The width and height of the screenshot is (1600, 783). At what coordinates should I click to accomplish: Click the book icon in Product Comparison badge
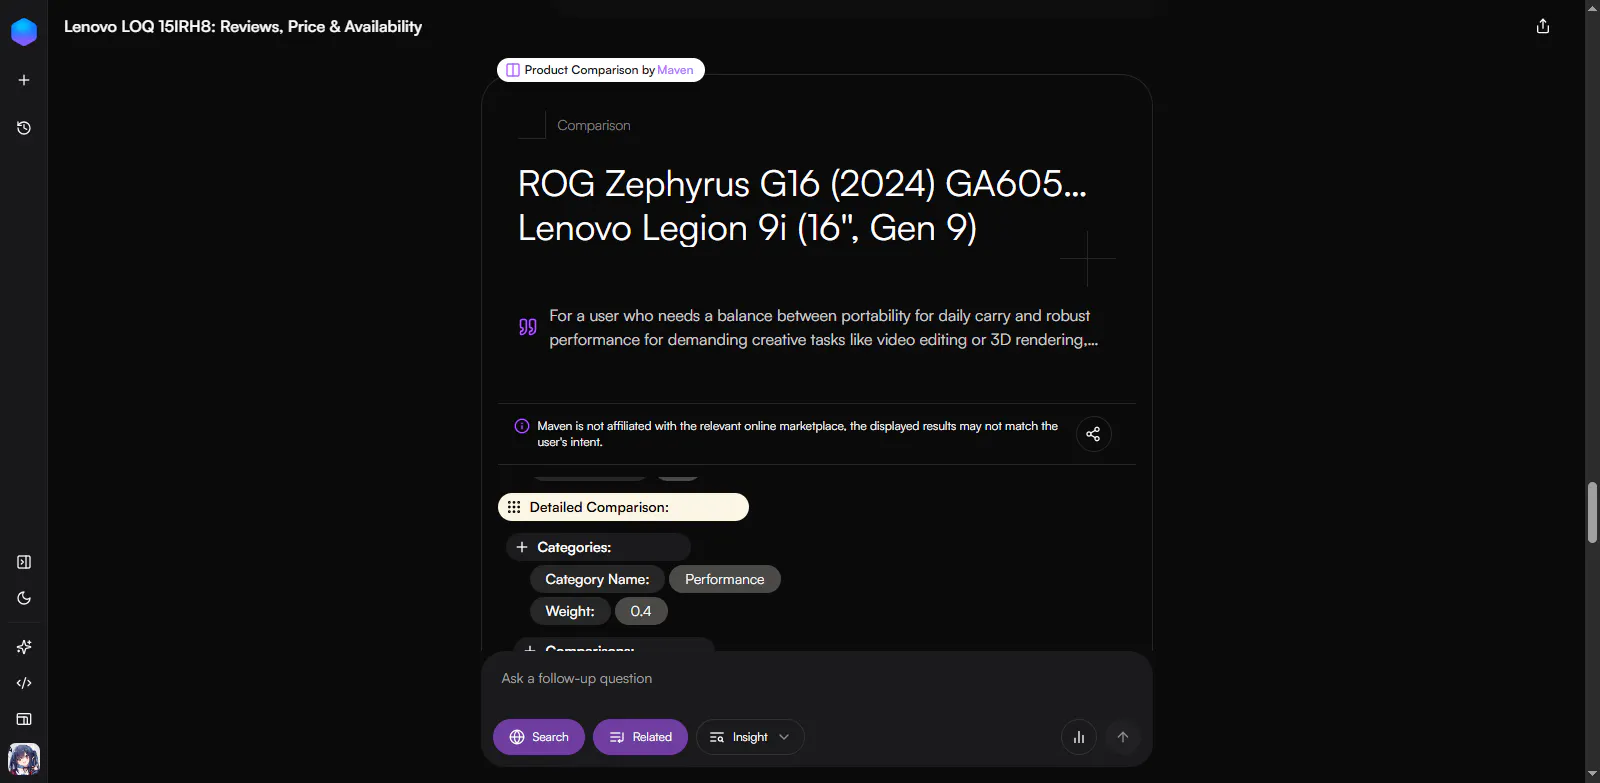pos(513,70)
